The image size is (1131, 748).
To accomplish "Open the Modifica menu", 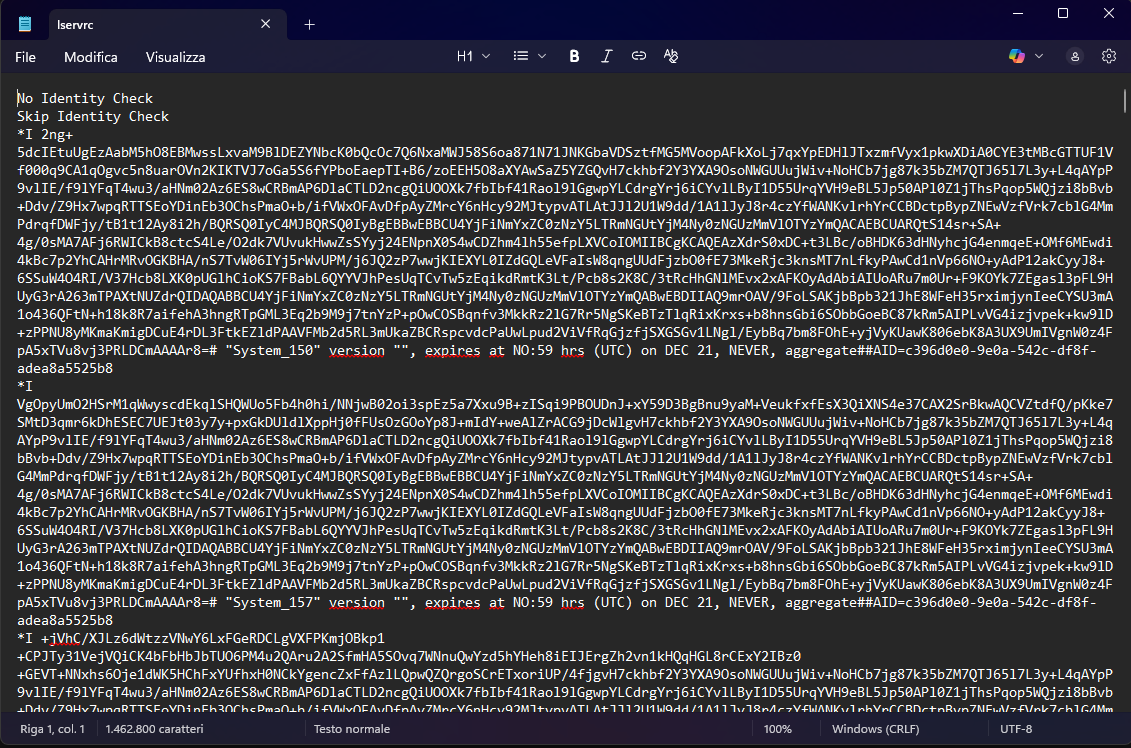I will (91, 57).
